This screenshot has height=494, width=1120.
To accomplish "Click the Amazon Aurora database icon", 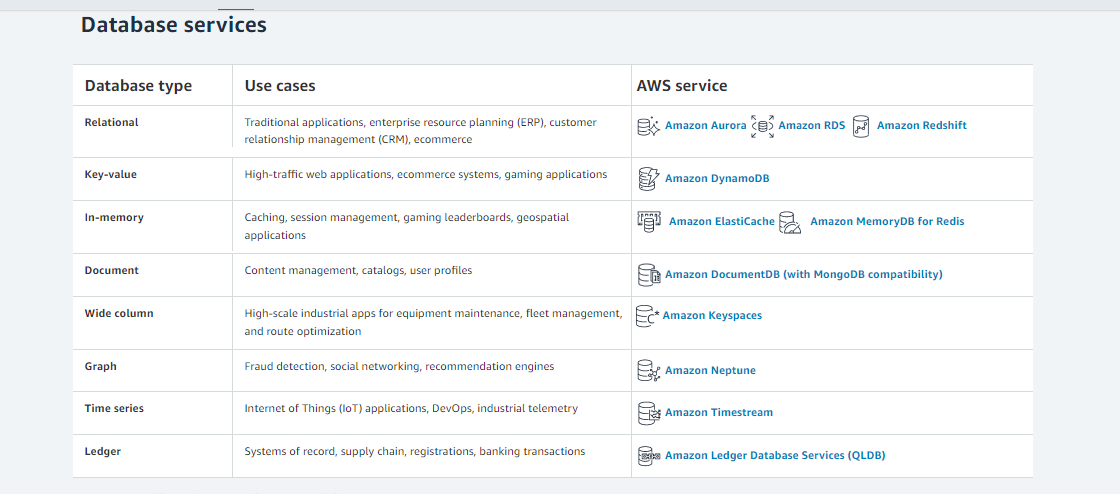I will click(x=648, y=126).
